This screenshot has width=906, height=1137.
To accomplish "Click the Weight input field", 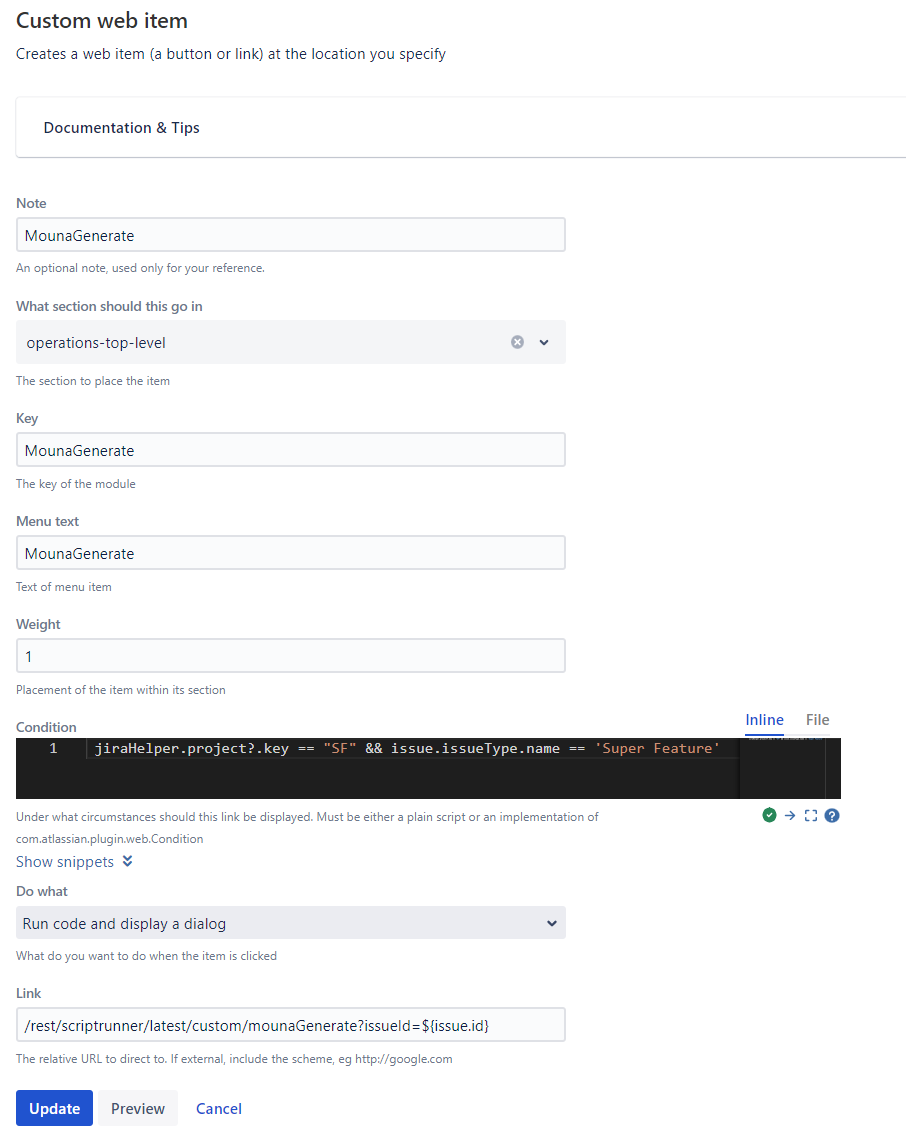I will pyautogui.click(x=291, y=656).
